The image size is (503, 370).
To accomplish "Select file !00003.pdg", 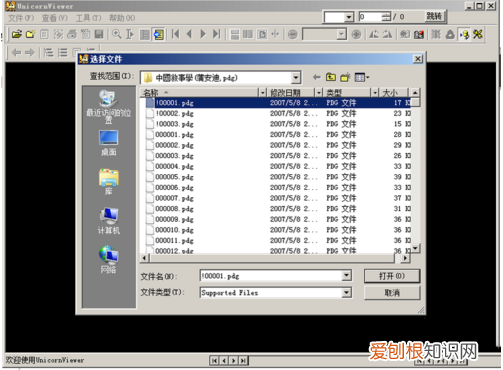I will (175, 124).
